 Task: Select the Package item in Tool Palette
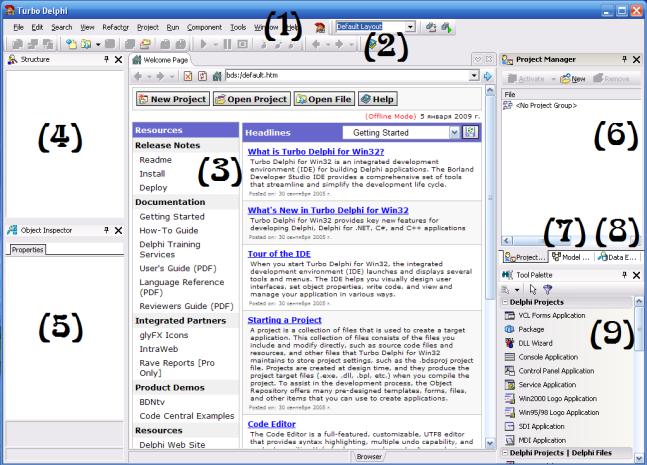[x=531, y=329]
